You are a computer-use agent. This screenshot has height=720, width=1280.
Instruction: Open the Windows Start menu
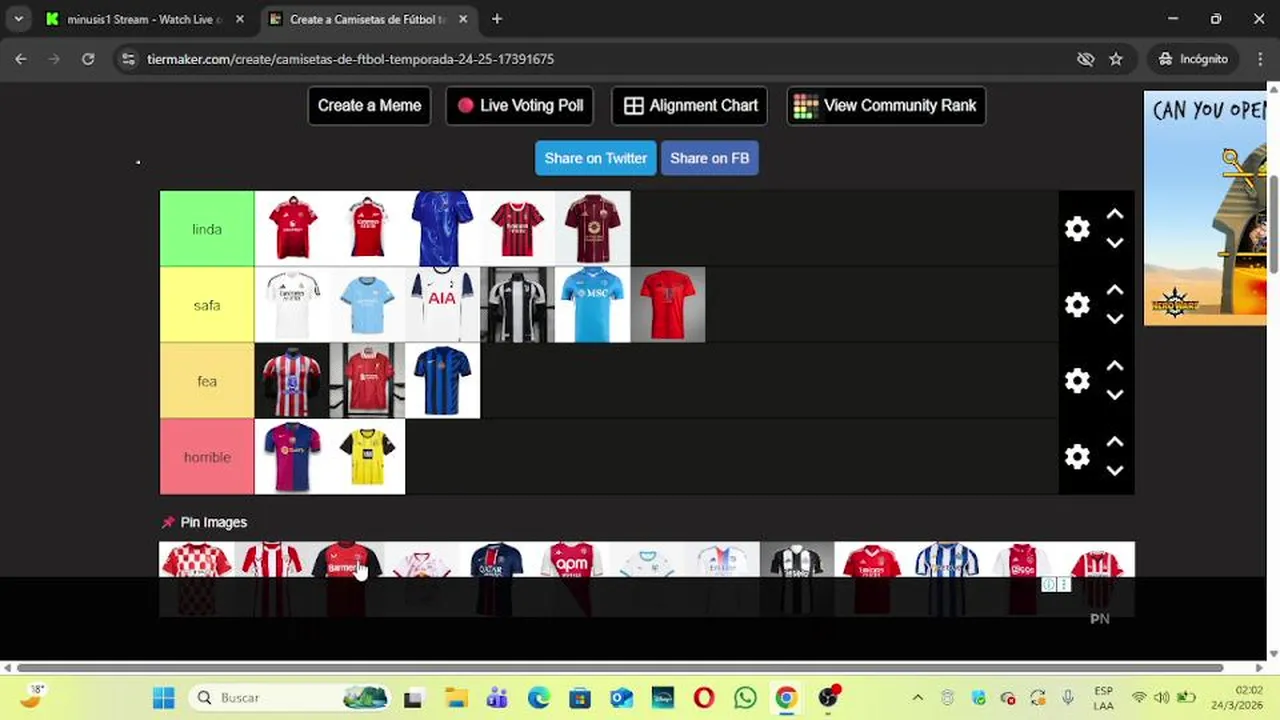pos(164,698)
